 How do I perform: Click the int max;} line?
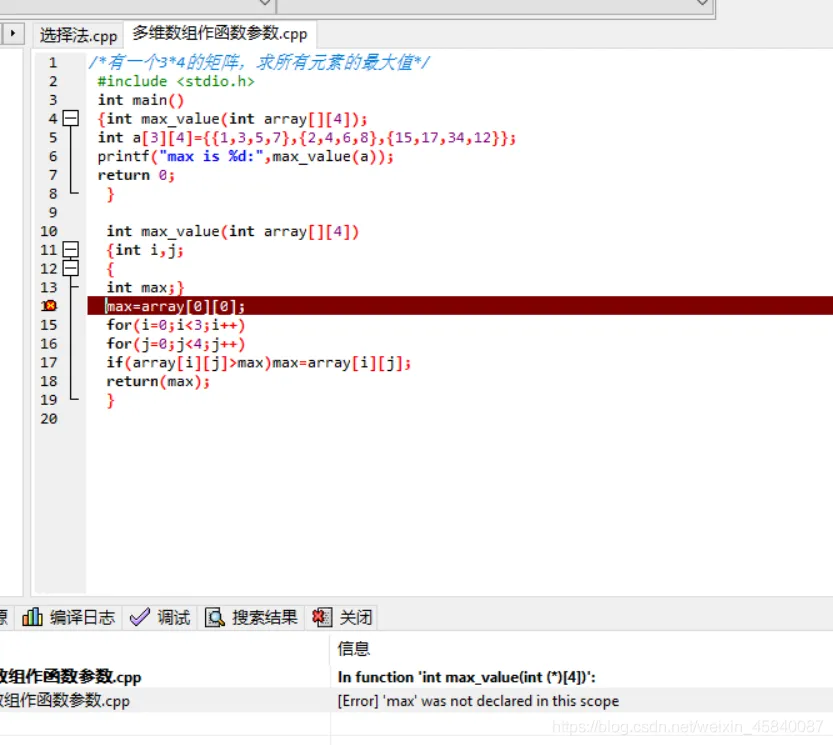pyautogui.click(x=145, y=287)
